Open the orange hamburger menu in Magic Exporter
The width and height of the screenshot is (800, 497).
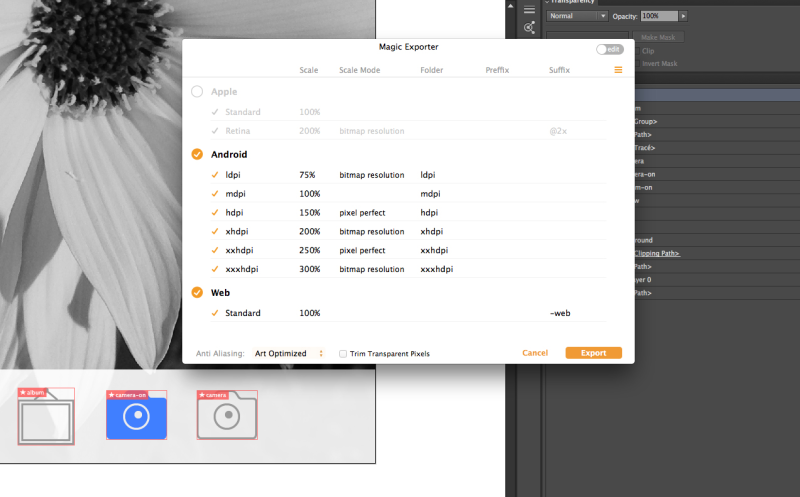(x=618, y=70)
